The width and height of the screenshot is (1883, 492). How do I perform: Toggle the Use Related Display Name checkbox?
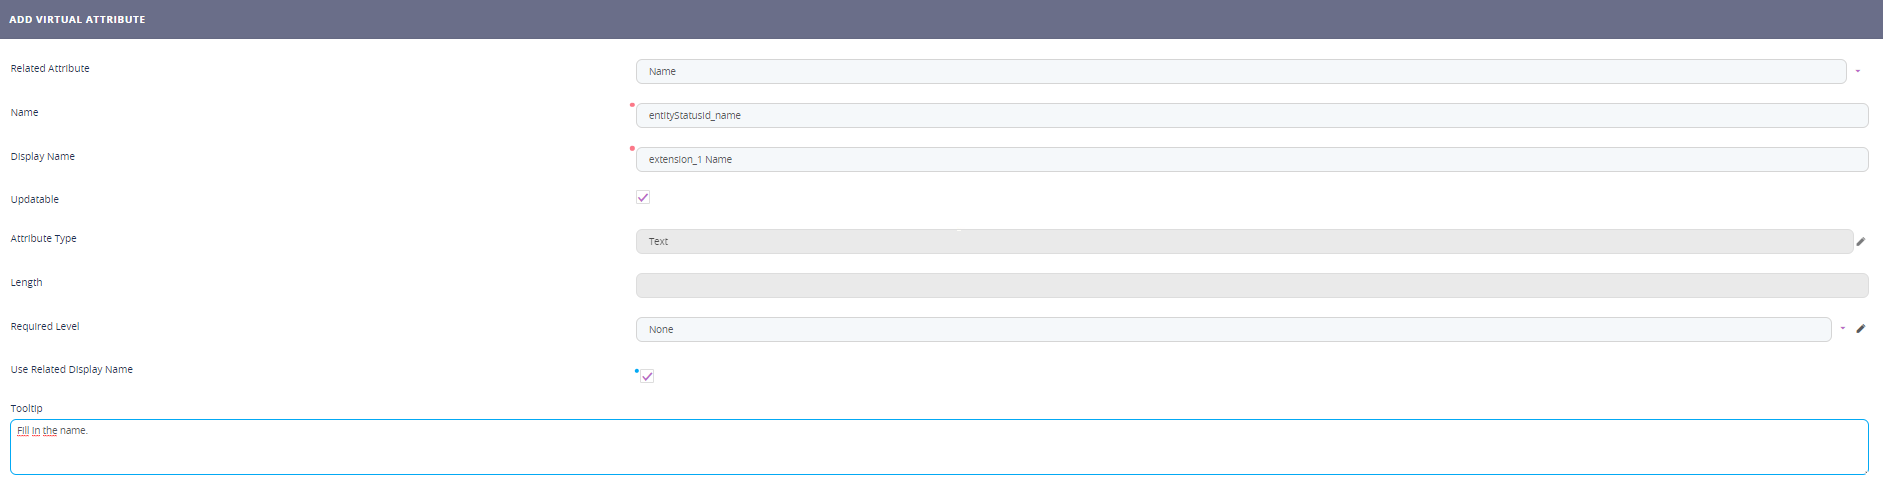647,377
